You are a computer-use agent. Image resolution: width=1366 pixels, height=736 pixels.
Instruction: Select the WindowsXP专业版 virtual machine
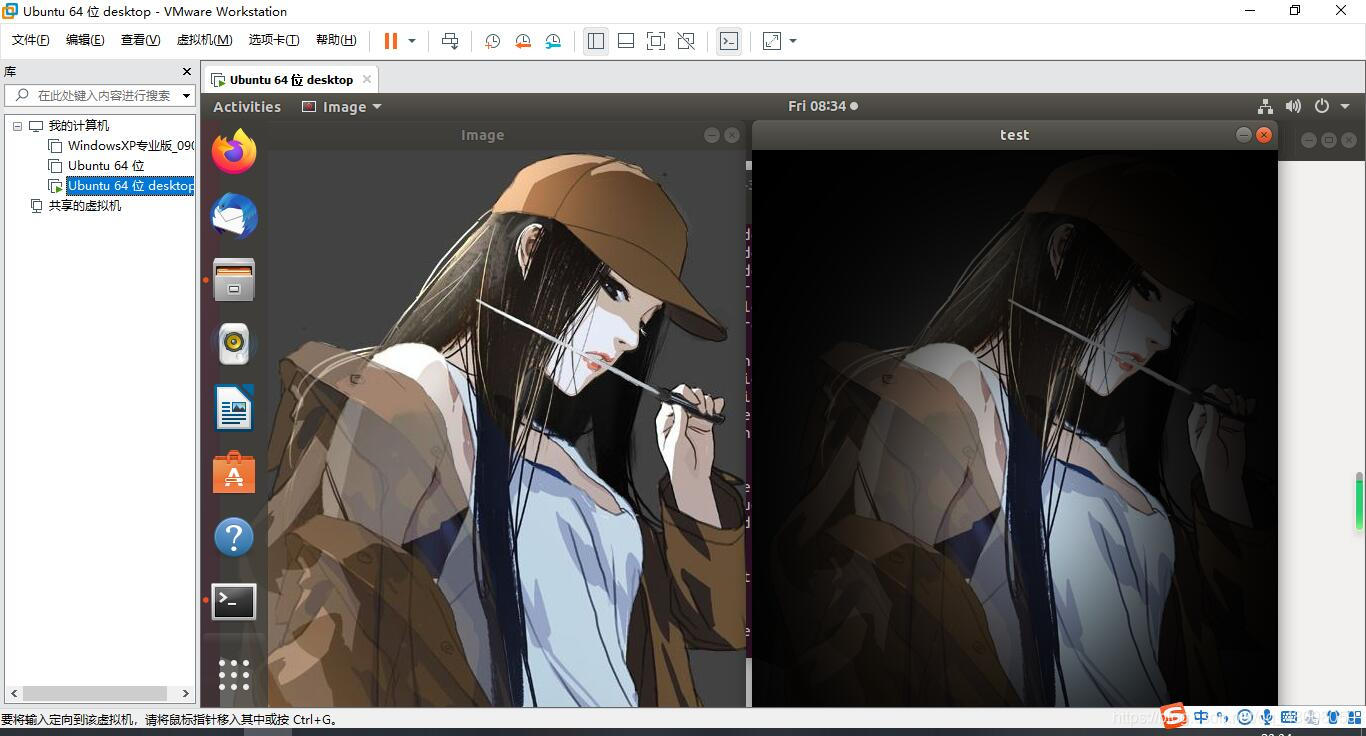point(130,146)
